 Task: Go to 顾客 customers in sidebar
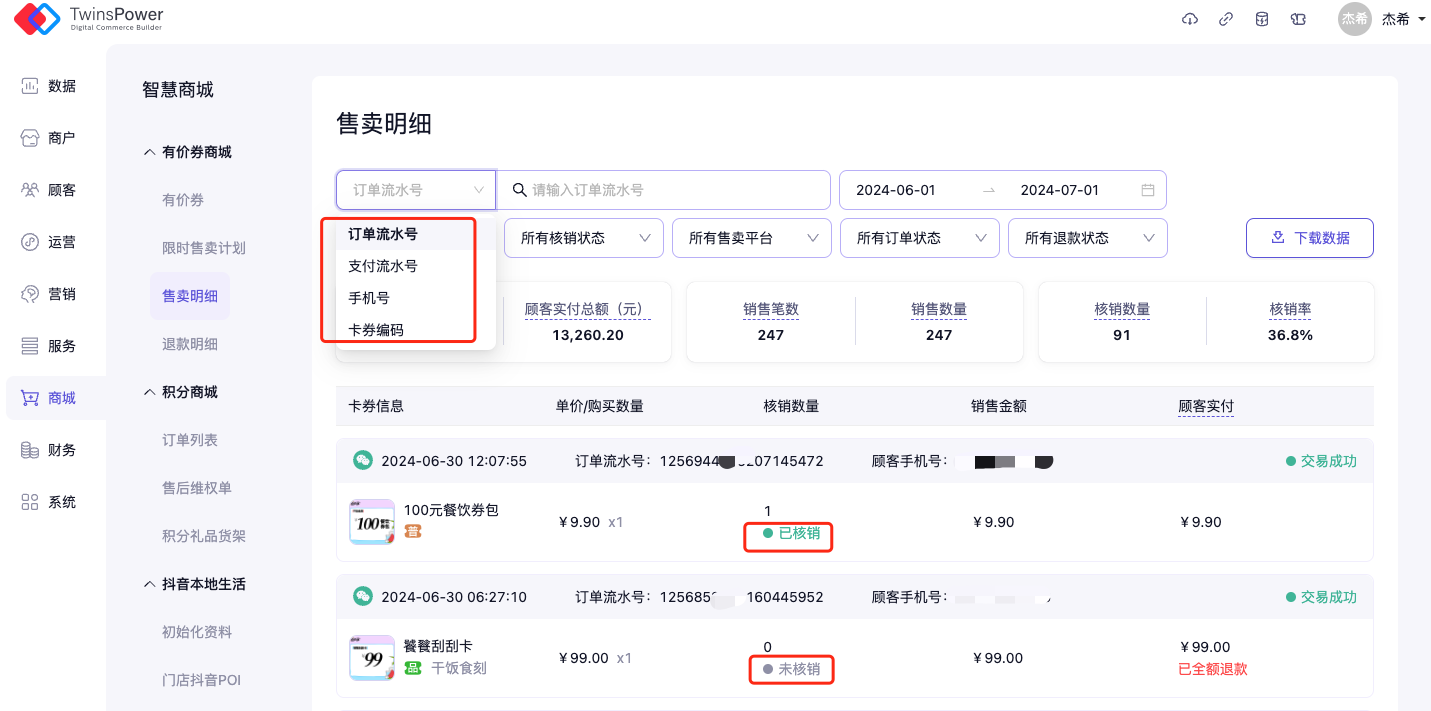click(50, 190)
